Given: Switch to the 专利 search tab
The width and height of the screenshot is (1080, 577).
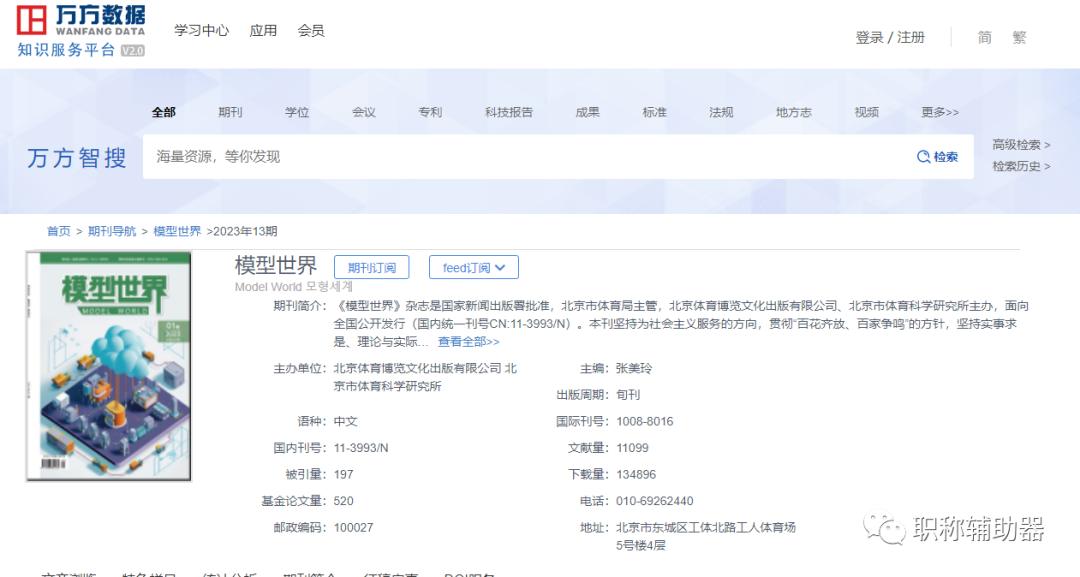Looking at the screenshot, I should (x=430, y=112).
